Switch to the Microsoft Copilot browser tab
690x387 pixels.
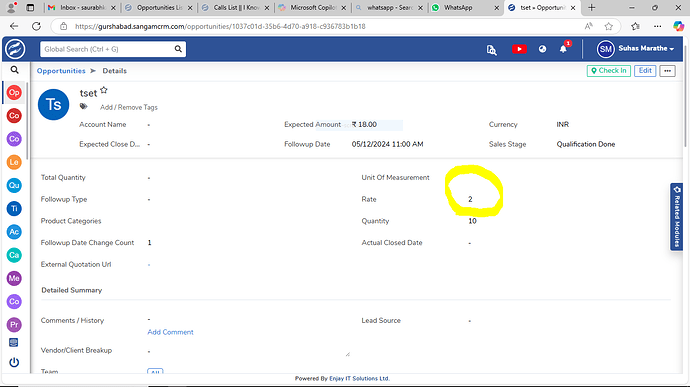(x=313, y=7)
